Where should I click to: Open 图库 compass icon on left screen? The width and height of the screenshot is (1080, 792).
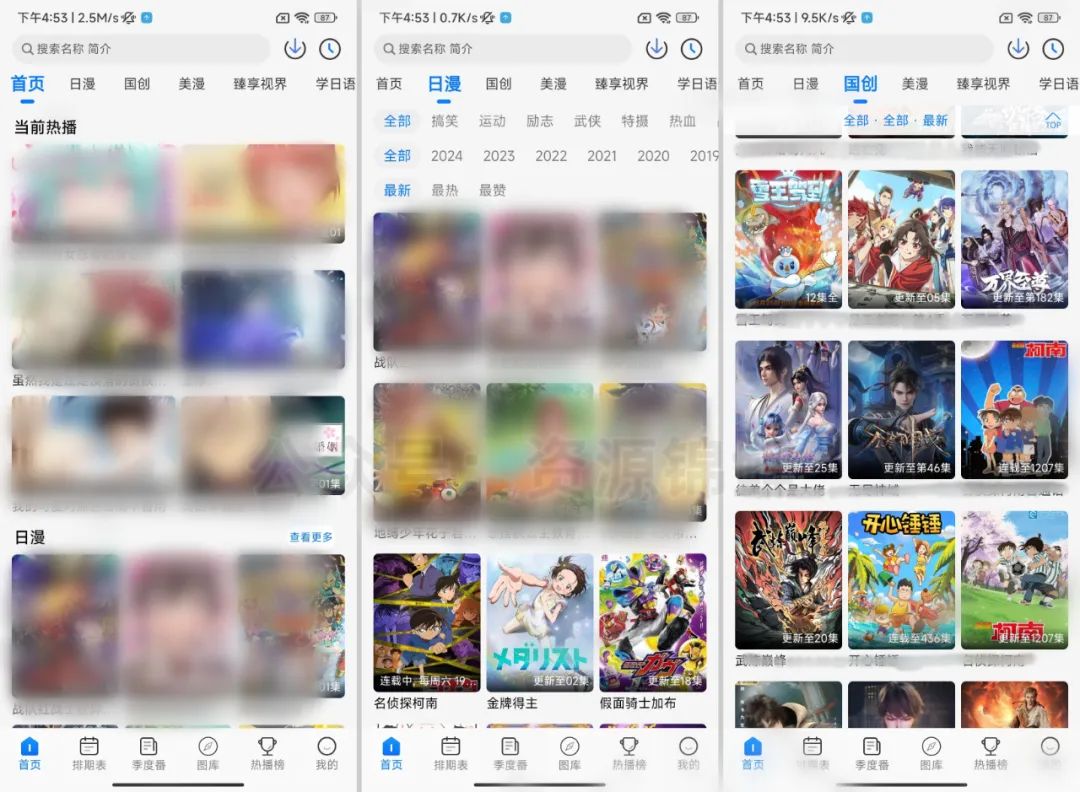(207, 747)
